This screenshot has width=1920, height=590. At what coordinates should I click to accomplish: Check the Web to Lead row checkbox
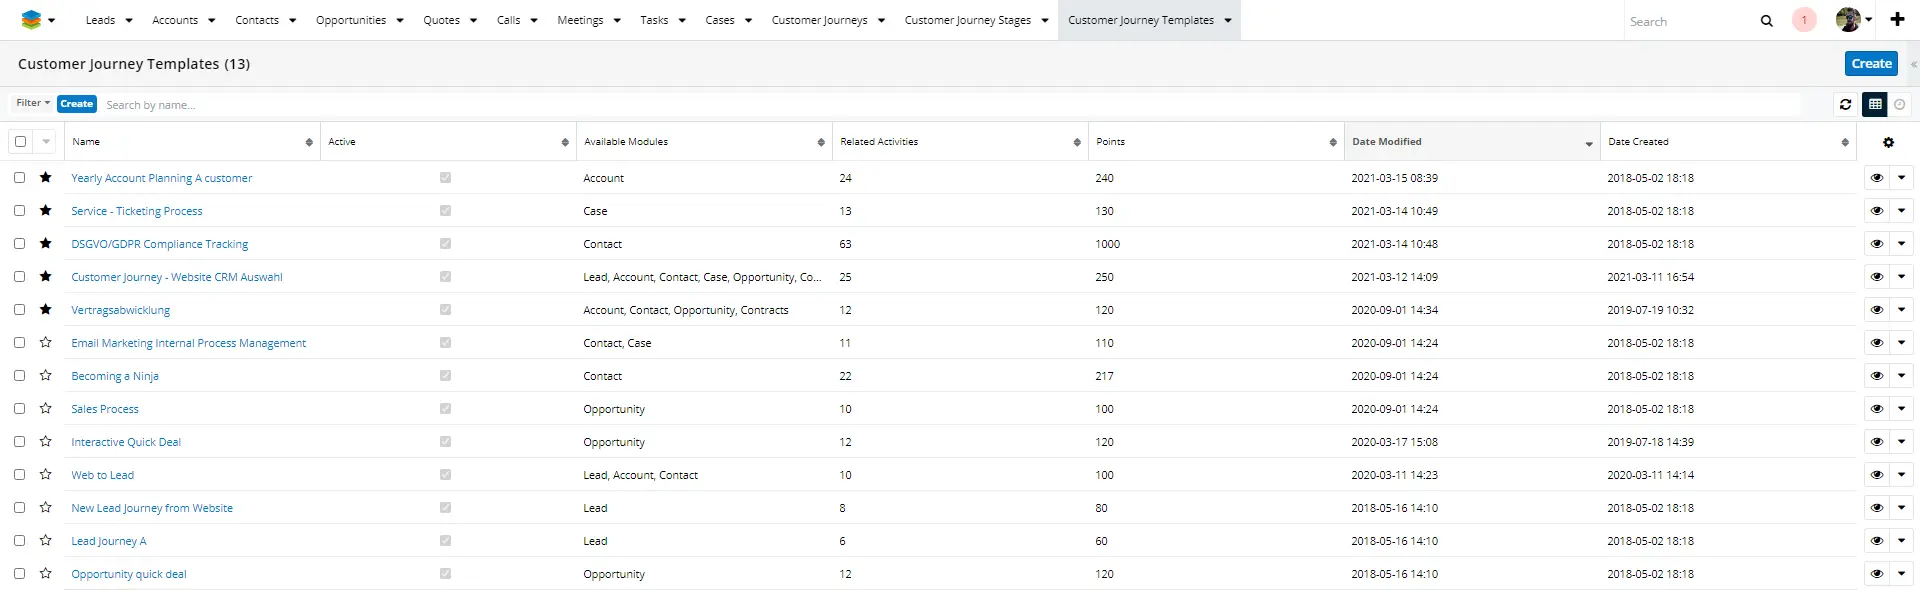pyautogui.click(x=19, y=474)
